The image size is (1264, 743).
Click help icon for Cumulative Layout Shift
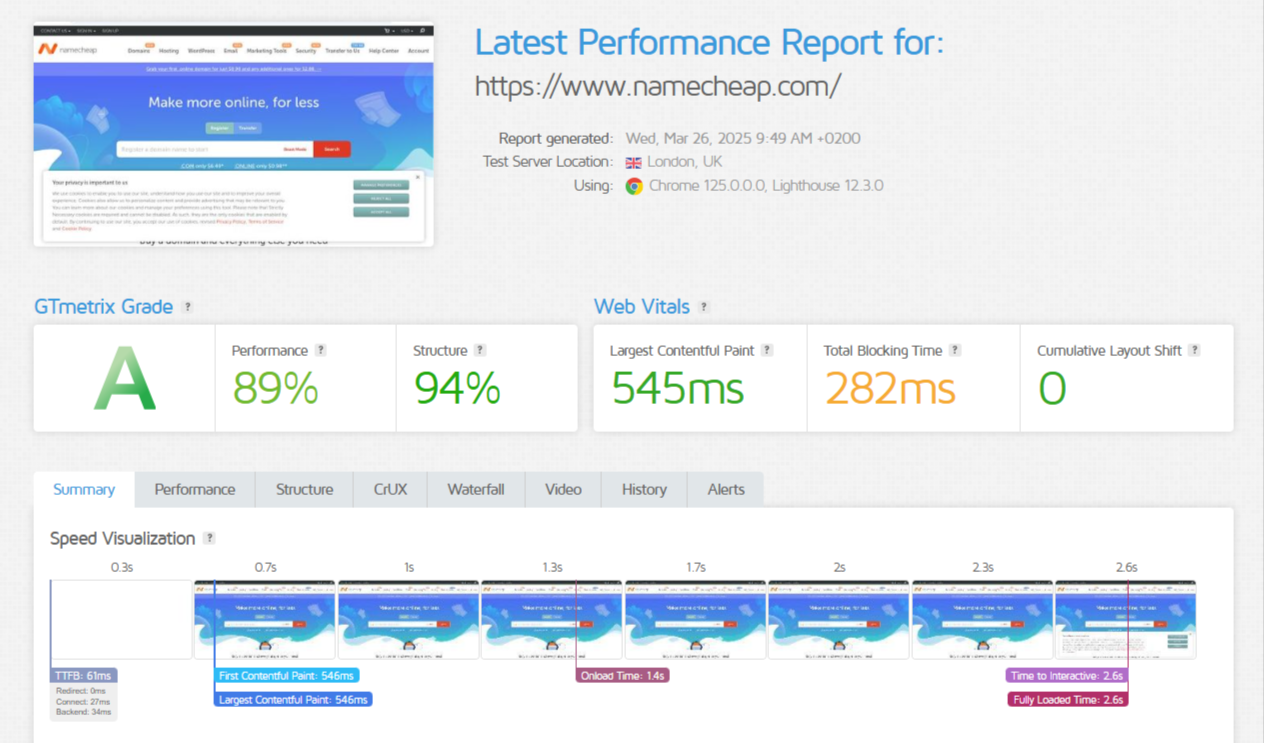[1194, 350]
